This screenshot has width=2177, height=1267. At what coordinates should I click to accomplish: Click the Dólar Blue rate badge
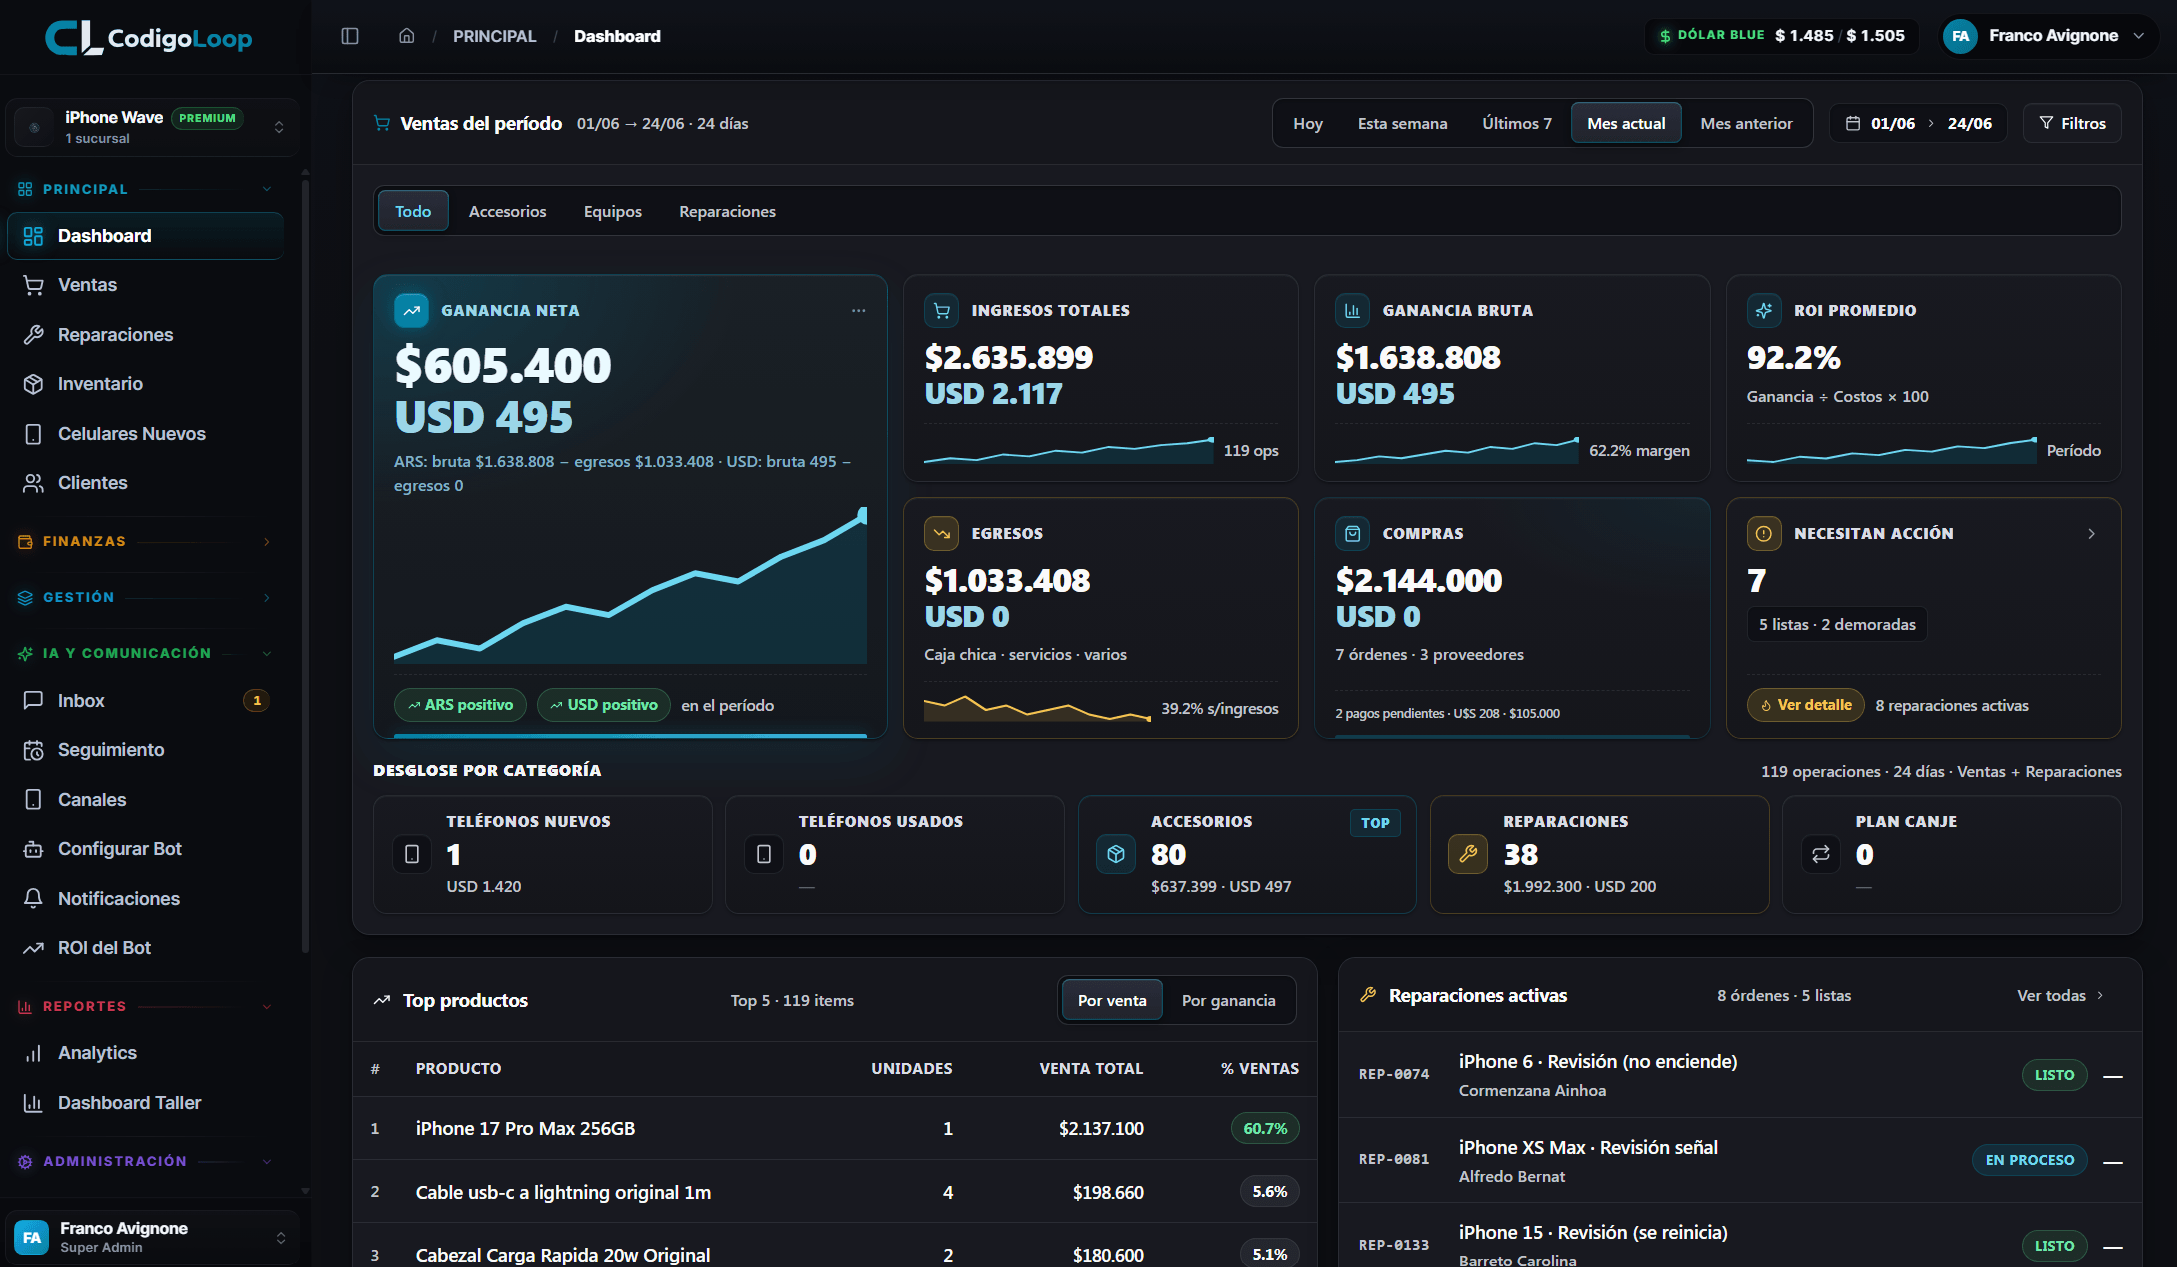tap(1782, 36)
